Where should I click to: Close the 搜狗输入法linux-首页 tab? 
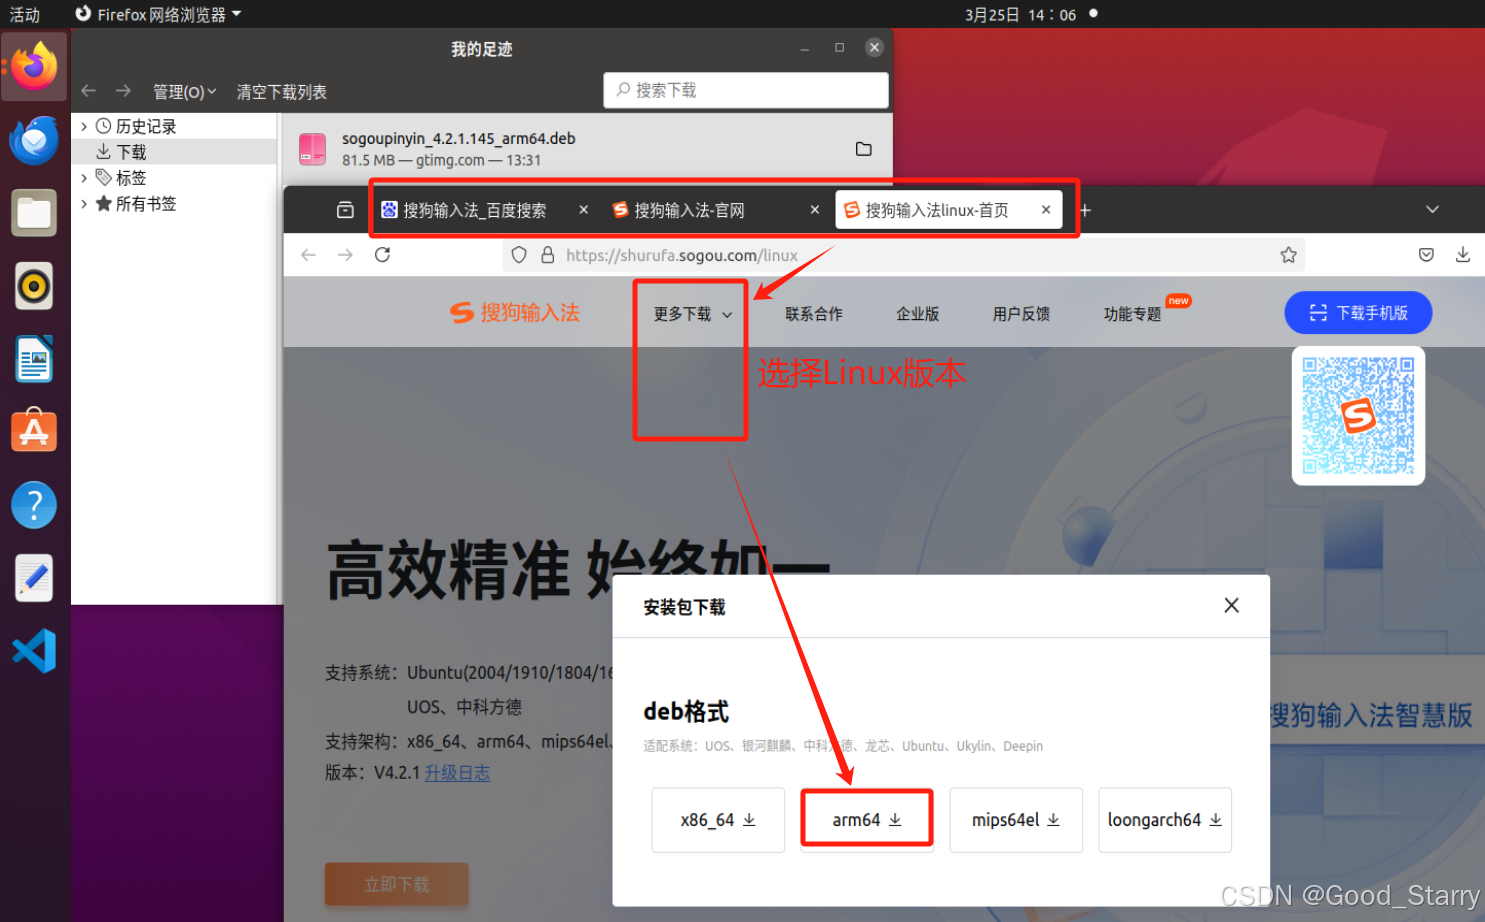pyautogui.click(x=1046, y=210)
